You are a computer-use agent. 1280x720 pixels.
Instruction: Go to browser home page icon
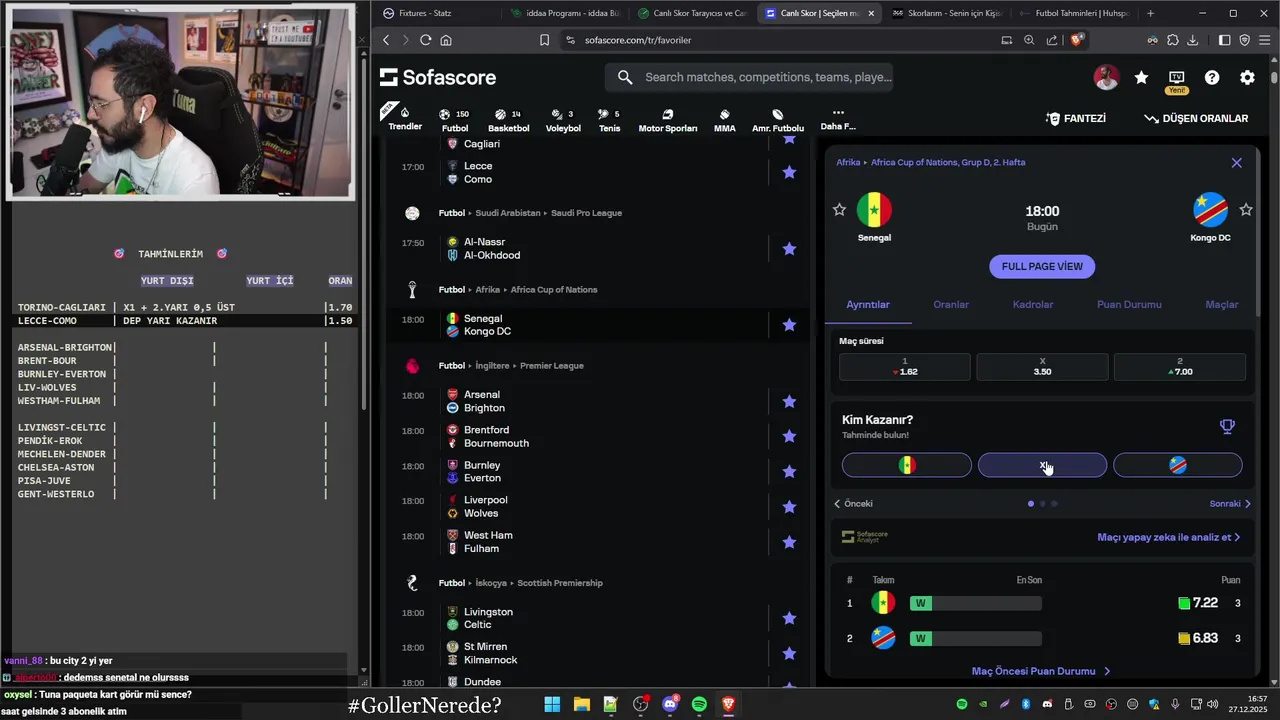coord(446,40)
